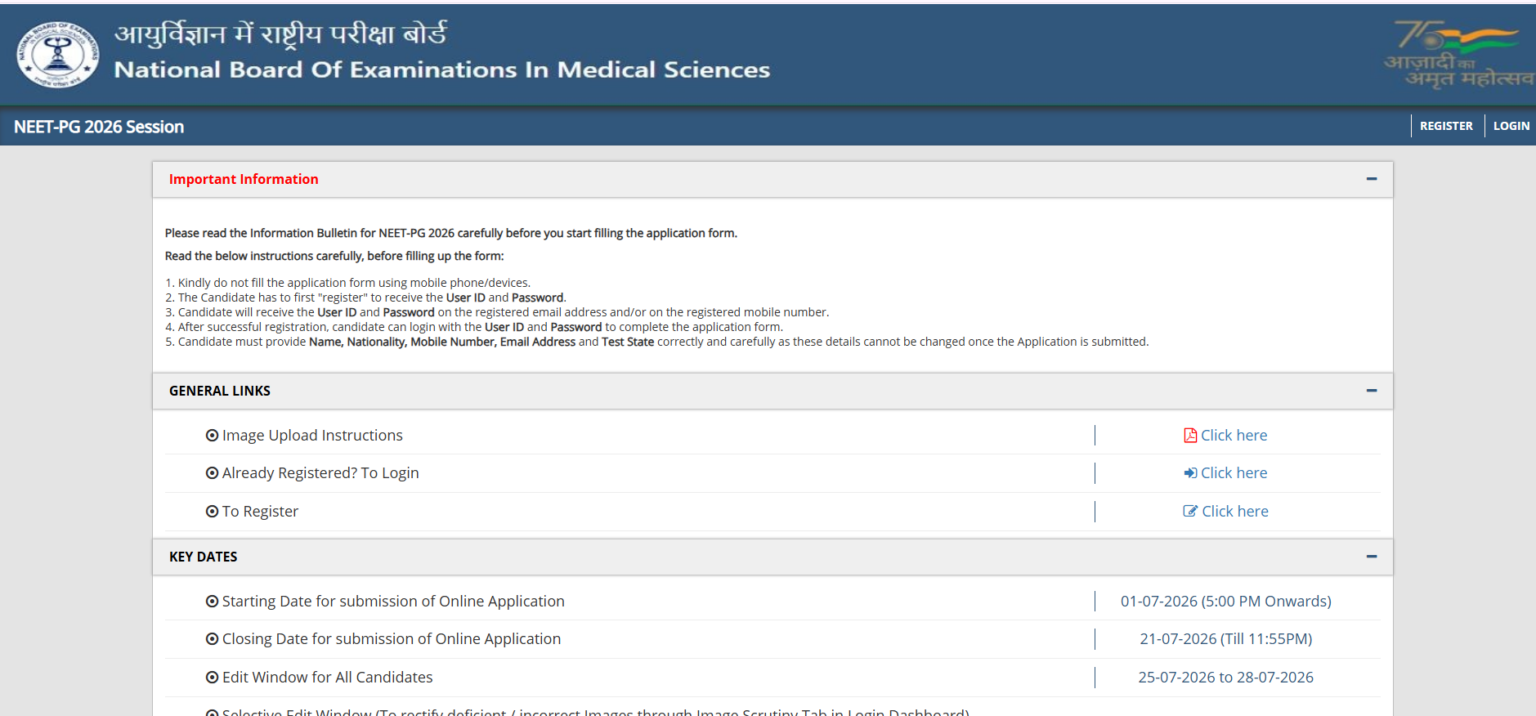Click the To Register label
The height and width of the screenshot is (716, 1536).
[260, 511]
